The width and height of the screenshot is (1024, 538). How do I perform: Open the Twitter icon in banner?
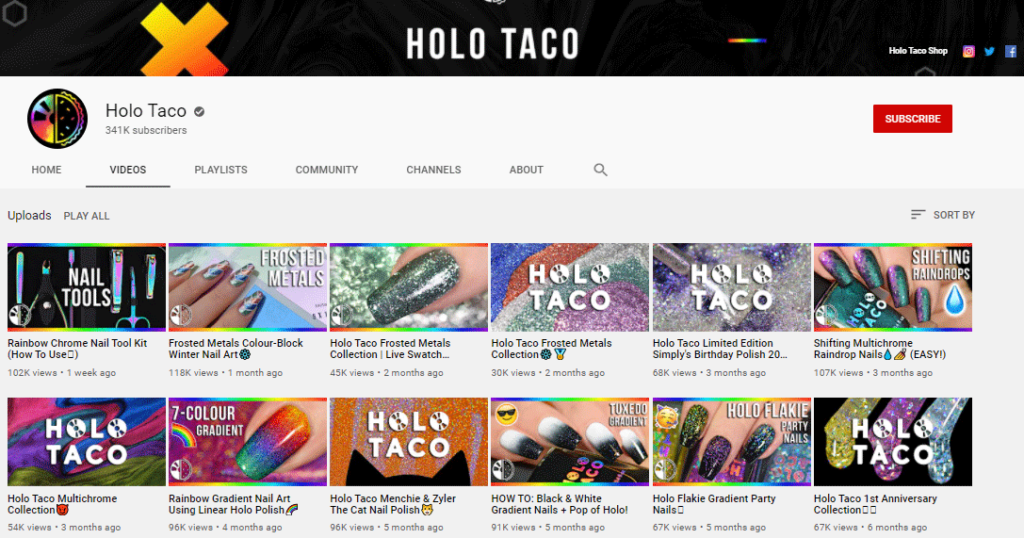click(x=989, y=51)
